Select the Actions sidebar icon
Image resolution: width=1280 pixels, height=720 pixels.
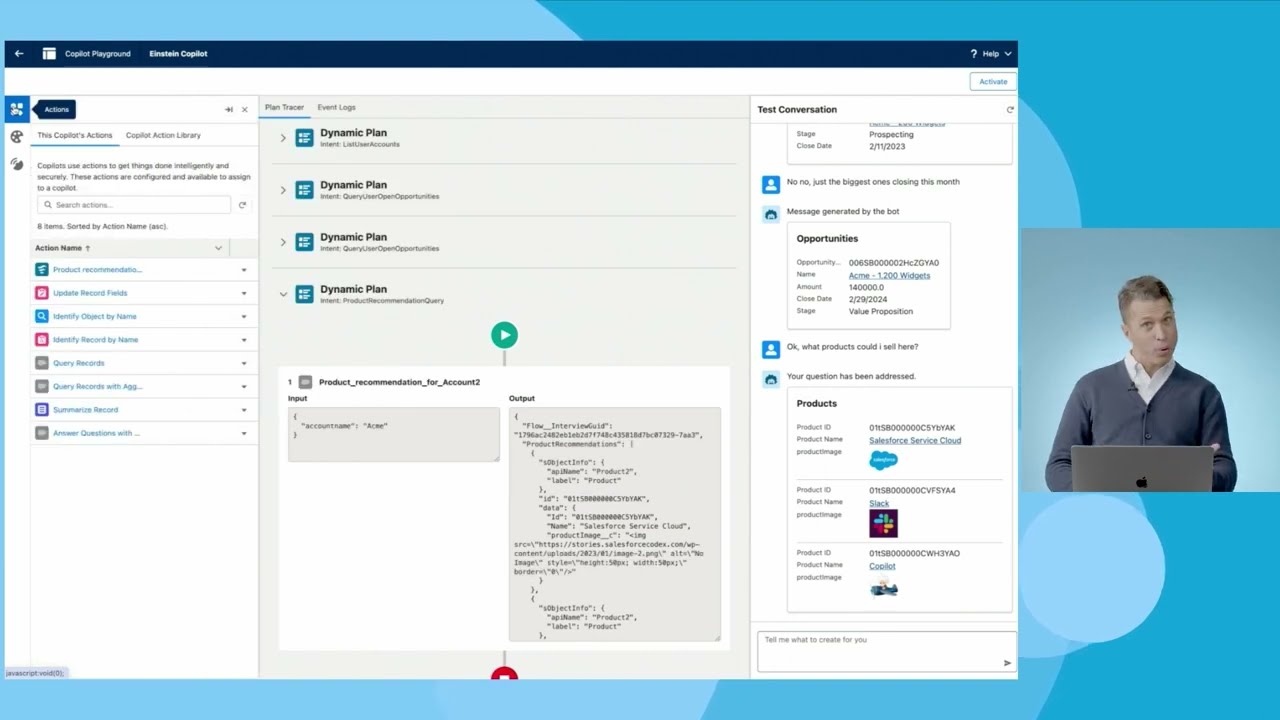[x=17, y=110]
